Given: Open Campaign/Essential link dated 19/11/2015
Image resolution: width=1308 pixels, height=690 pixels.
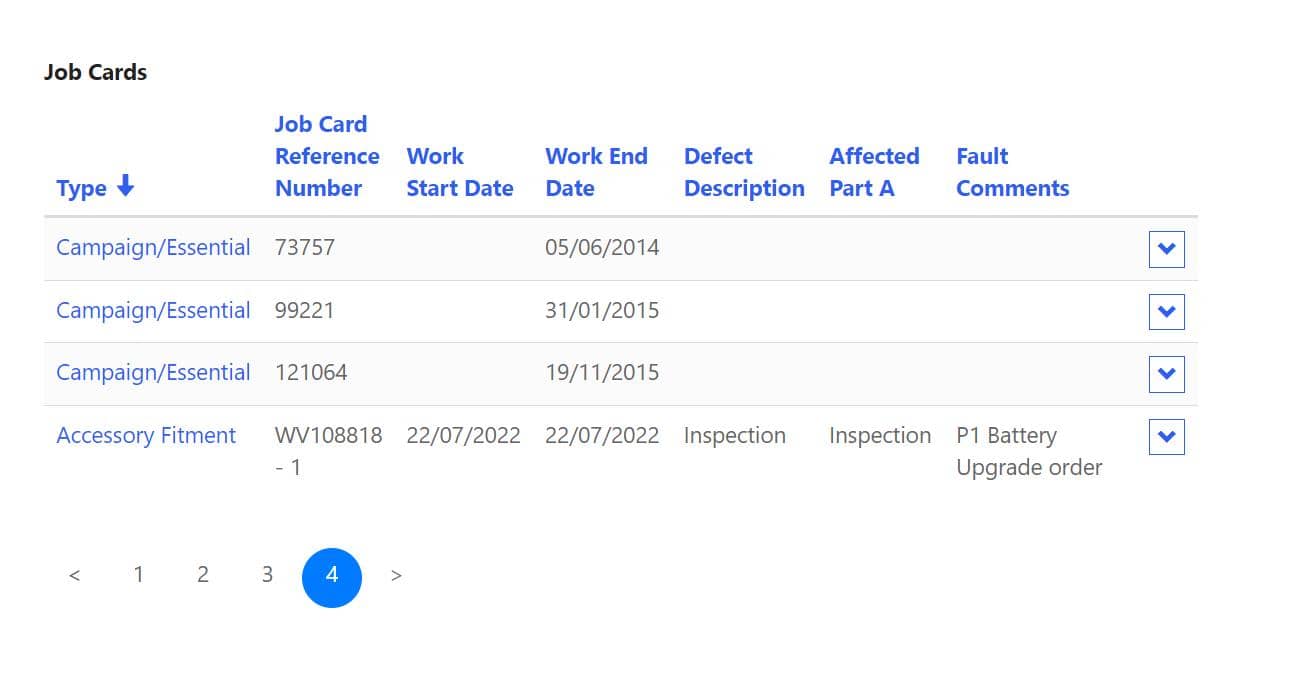Looking at the screenshot, I should (x=153, y=372).
